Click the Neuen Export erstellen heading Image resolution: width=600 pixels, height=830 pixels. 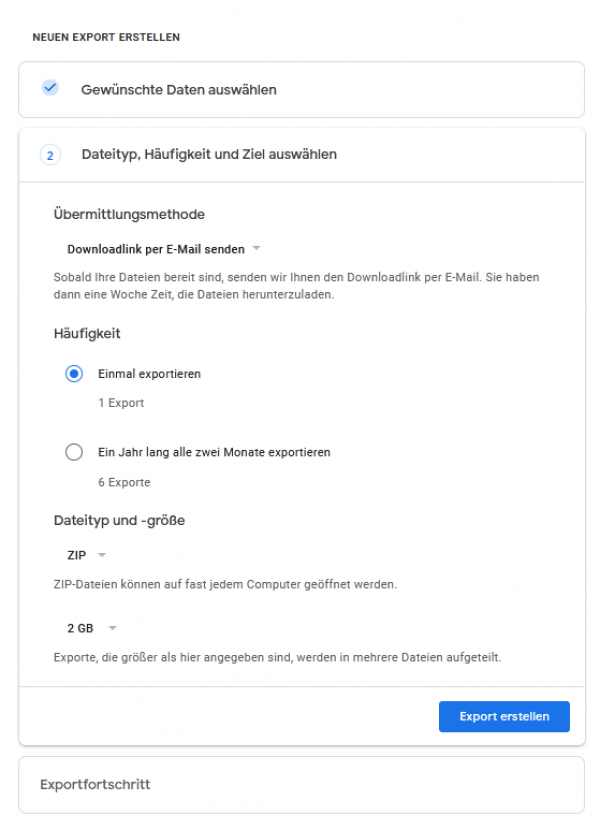[x=106, y=37]
